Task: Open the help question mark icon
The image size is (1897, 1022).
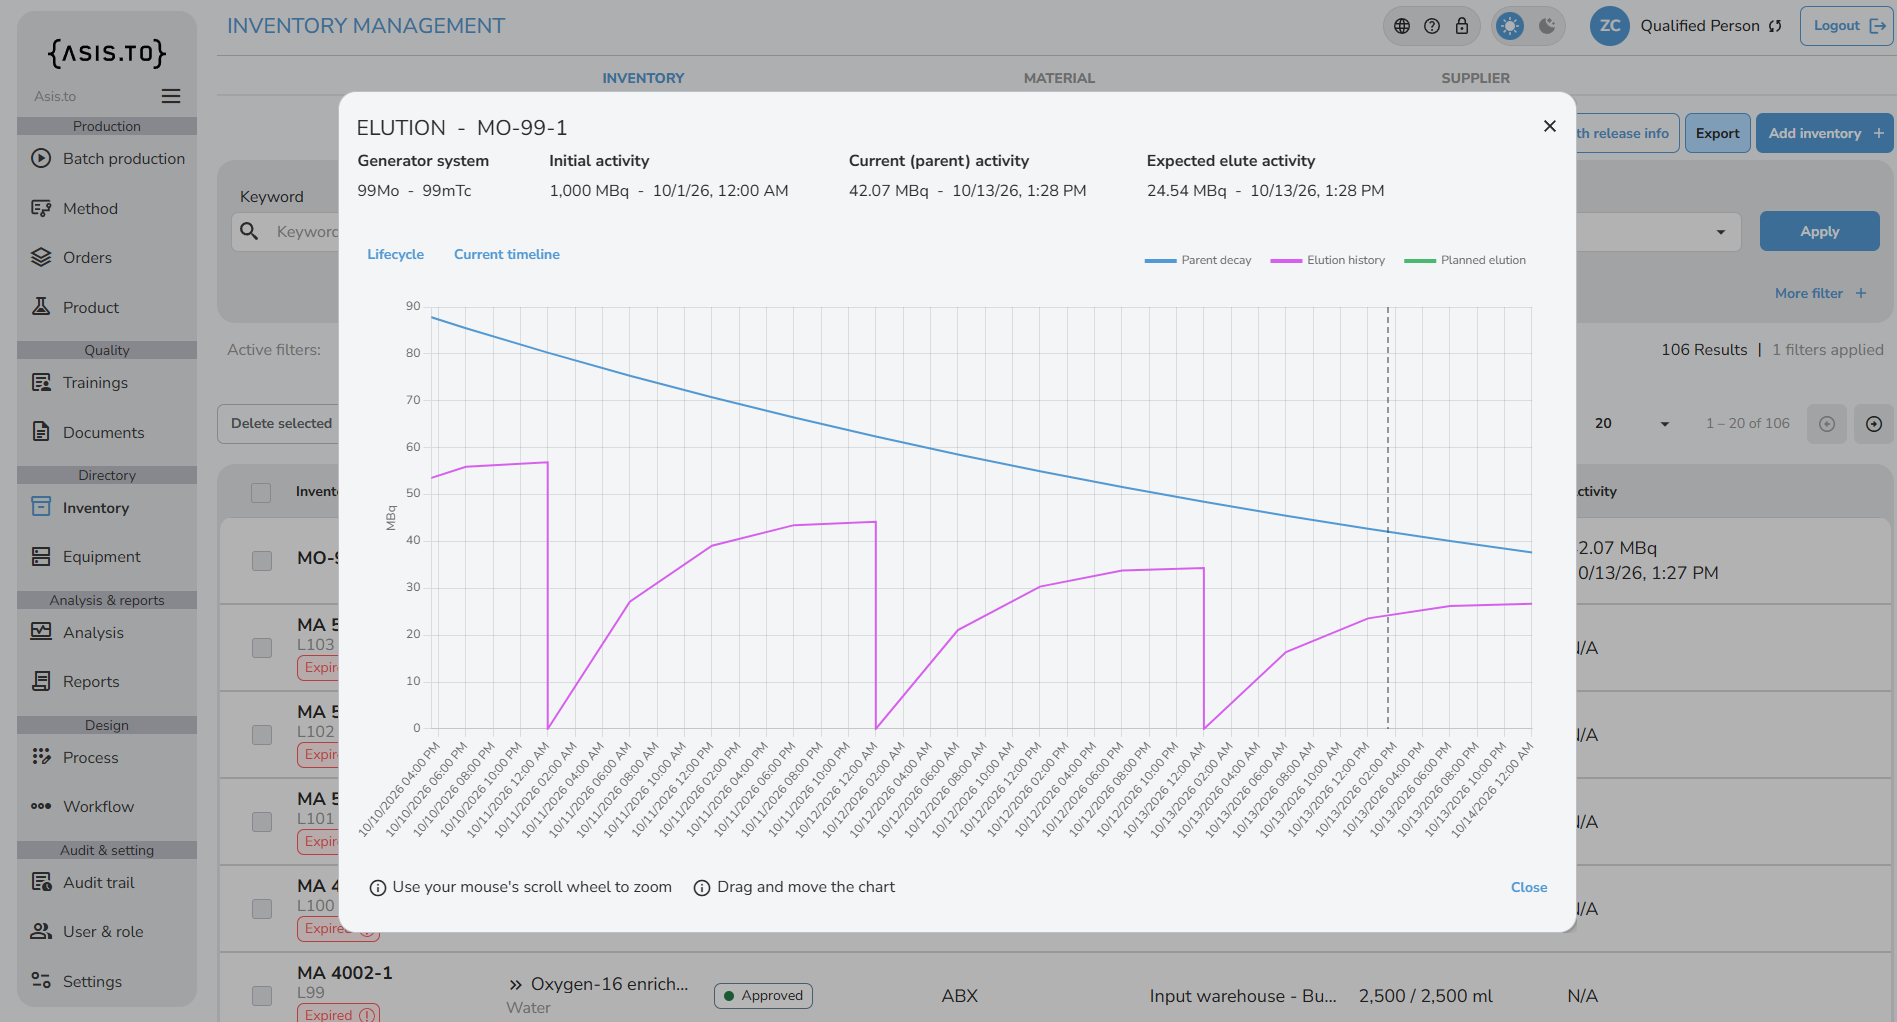Action: click(x=1432, y=26)
